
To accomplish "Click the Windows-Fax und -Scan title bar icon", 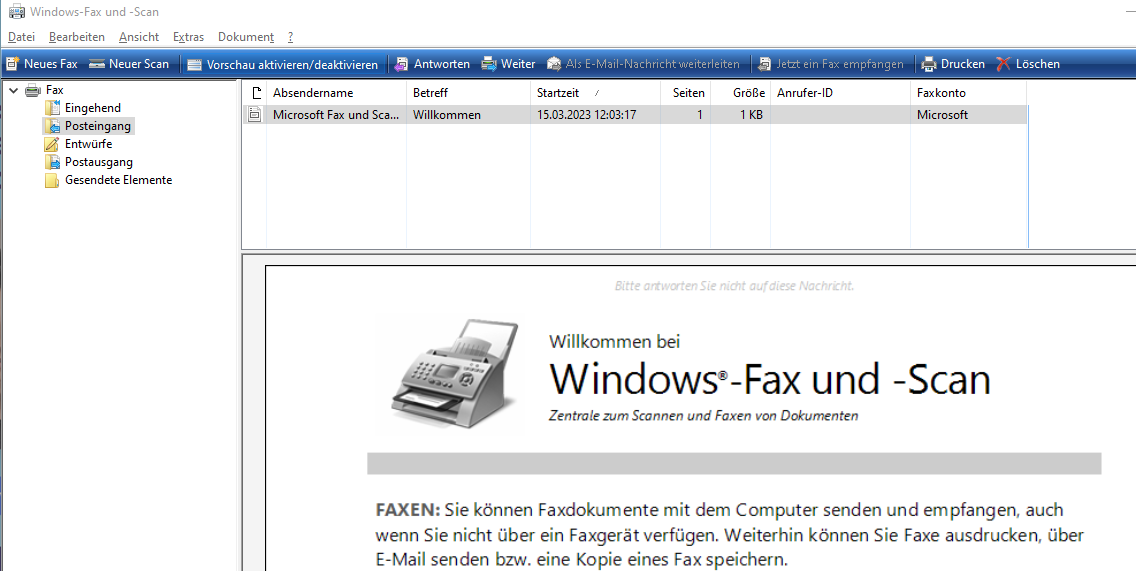I will point(16,12).
